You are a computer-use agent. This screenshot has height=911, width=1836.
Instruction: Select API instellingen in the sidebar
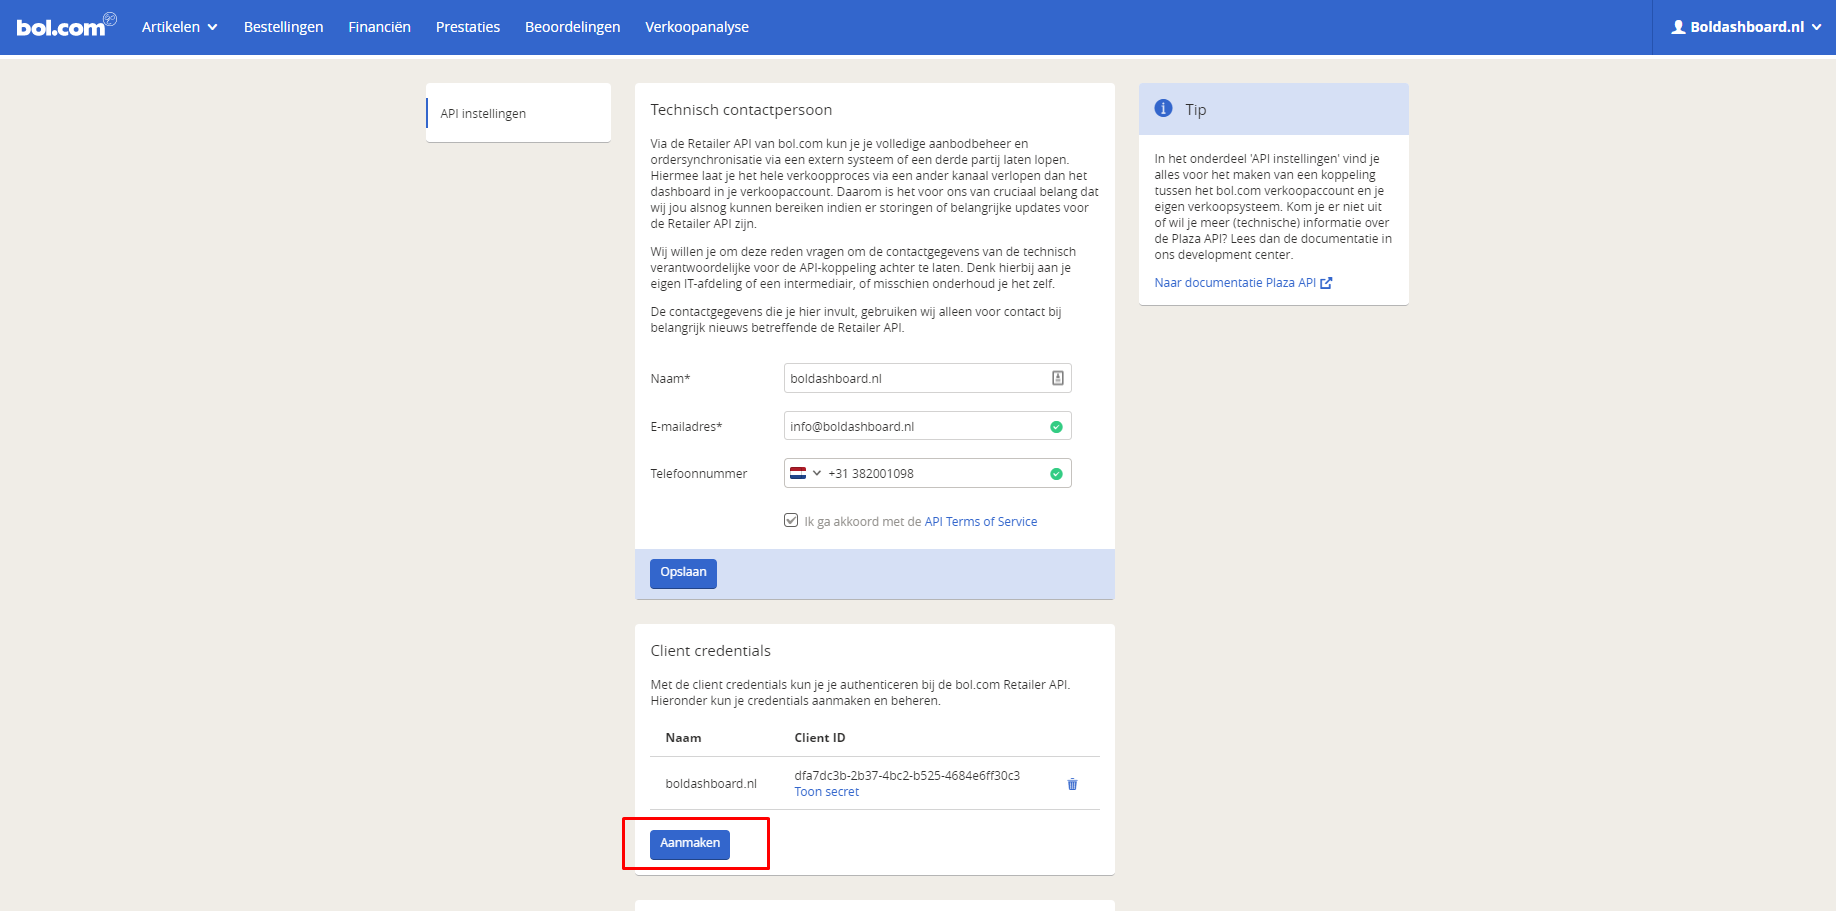point(483,113)
